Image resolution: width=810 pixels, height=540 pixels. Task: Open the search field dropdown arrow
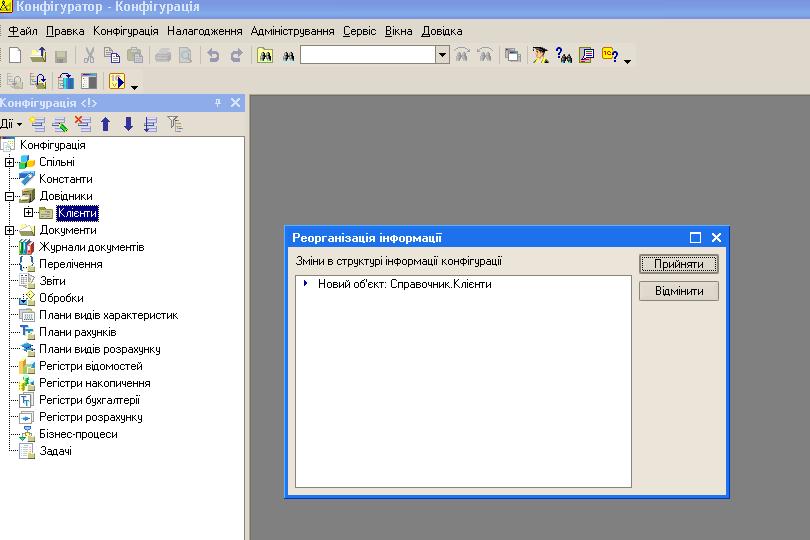point(442,55)
